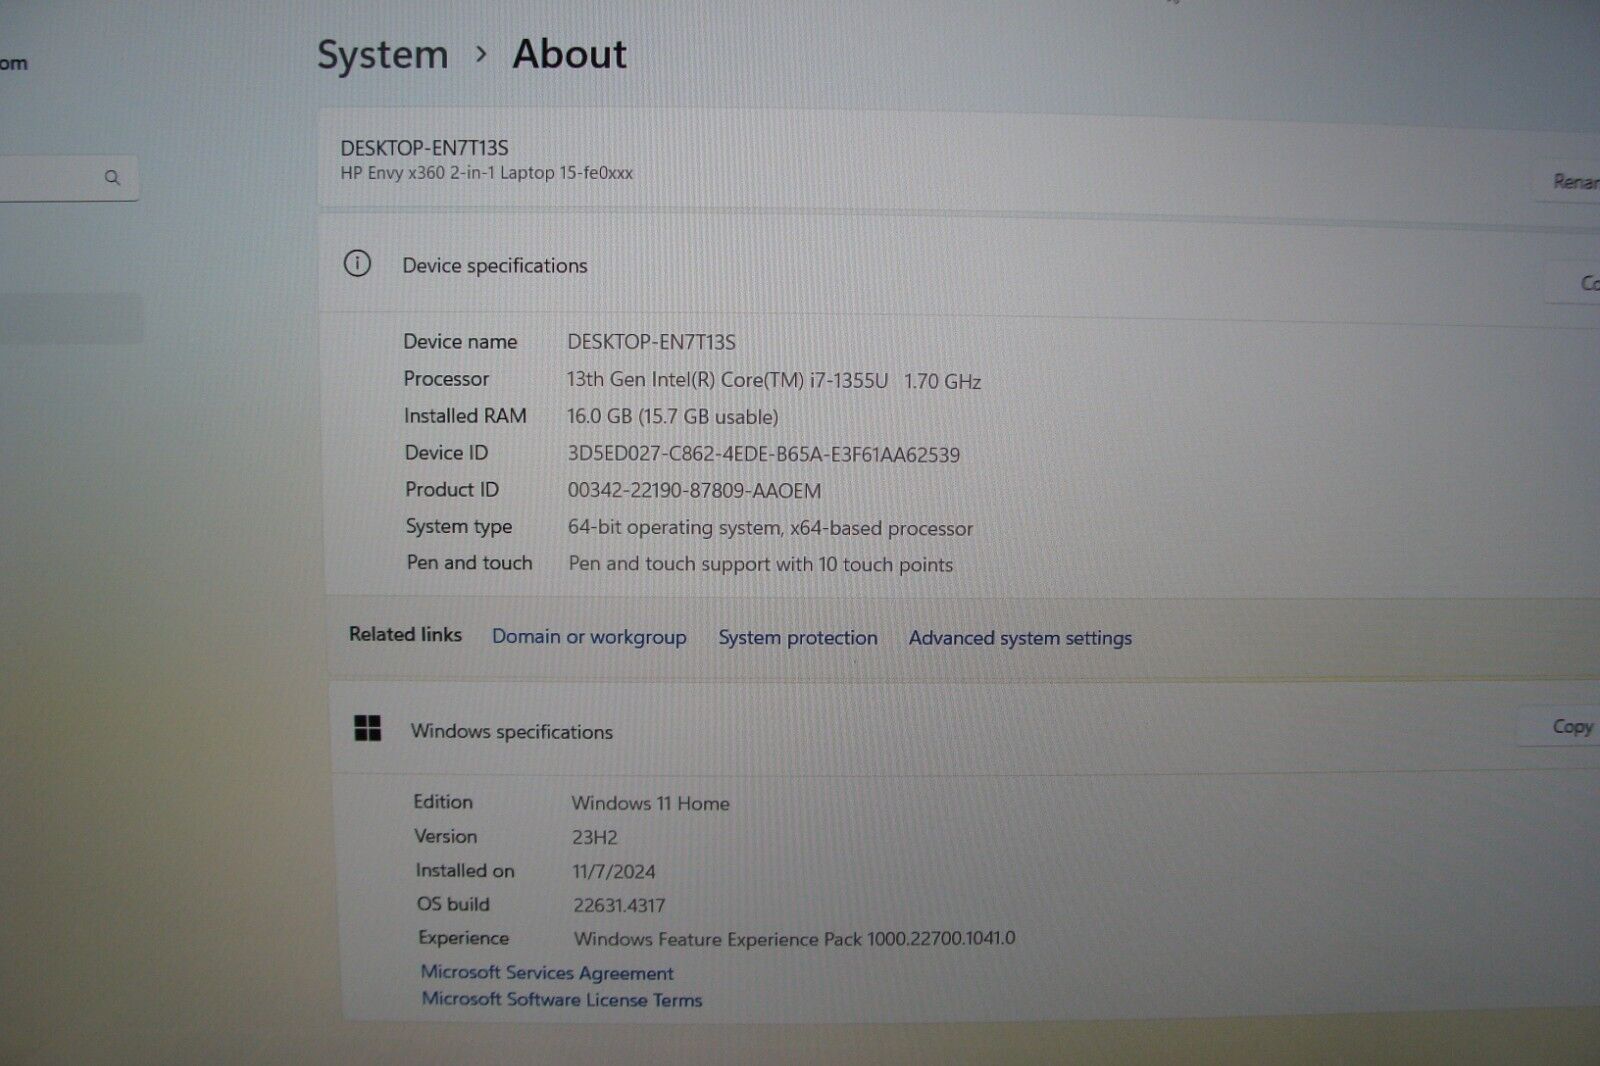The width and height of the screenshot is (1600, 1066).
Task: Select the Device name value DESKTOP-EN7T13S
Action: 651,342
